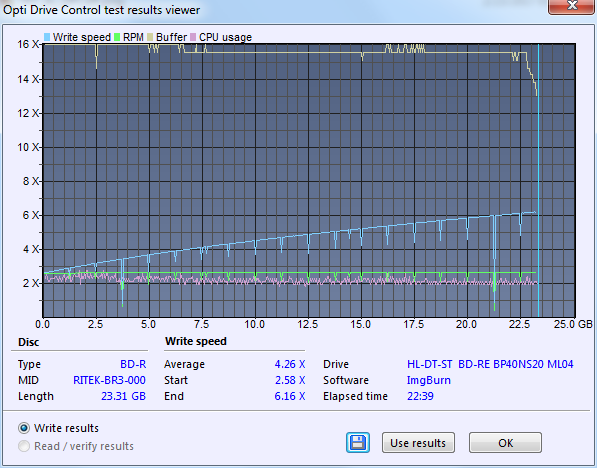Click the green RPM legend swatch

(117, 37)
